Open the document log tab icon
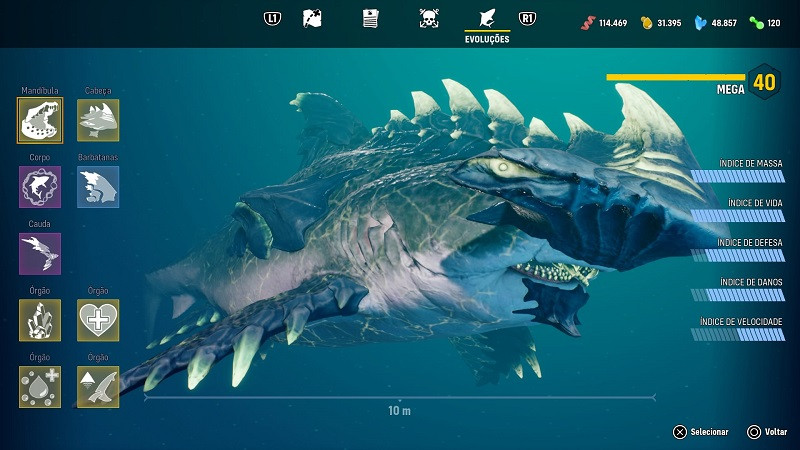Image resolution: width=800 pixels, height=450 pixels. (370, 19)
